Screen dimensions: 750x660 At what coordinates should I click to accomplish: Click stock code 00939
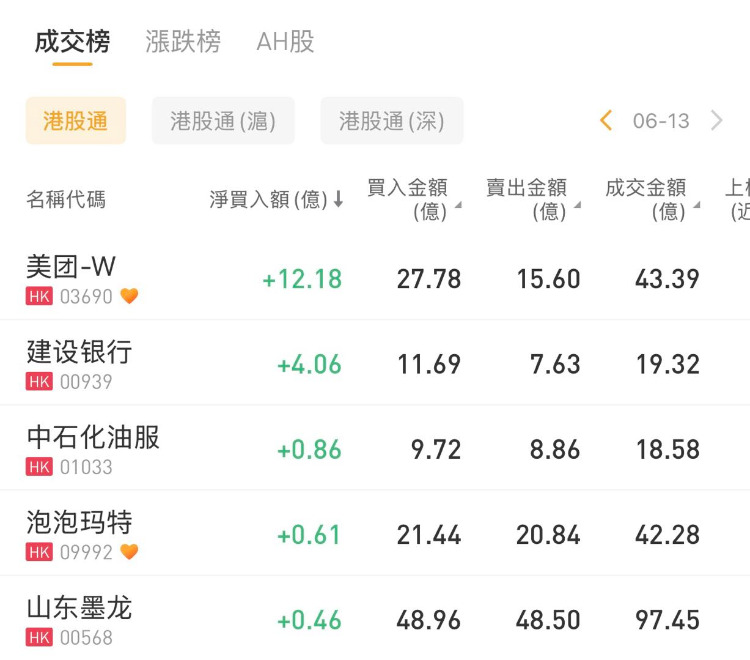click(86, 382)
